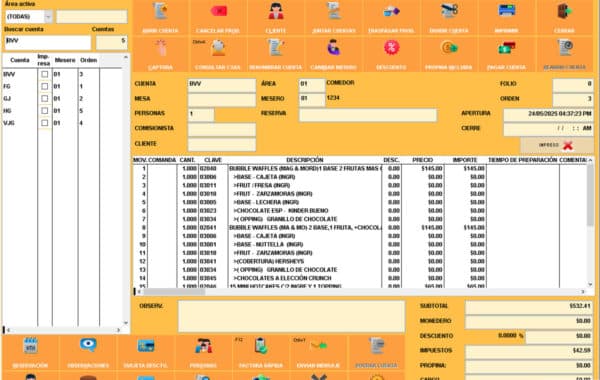Click the Cambiar Mesero waiter icon

click(x=333, y=54)
